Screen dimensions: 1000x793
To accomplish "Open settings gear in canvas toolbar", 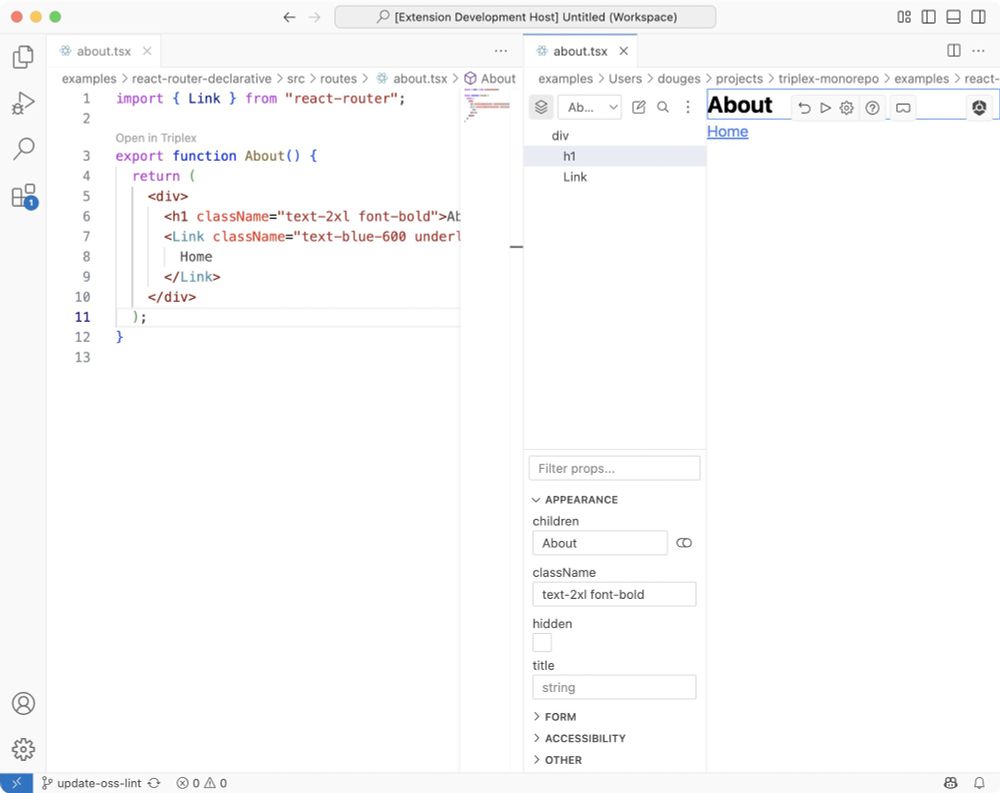I will [846, 108].
